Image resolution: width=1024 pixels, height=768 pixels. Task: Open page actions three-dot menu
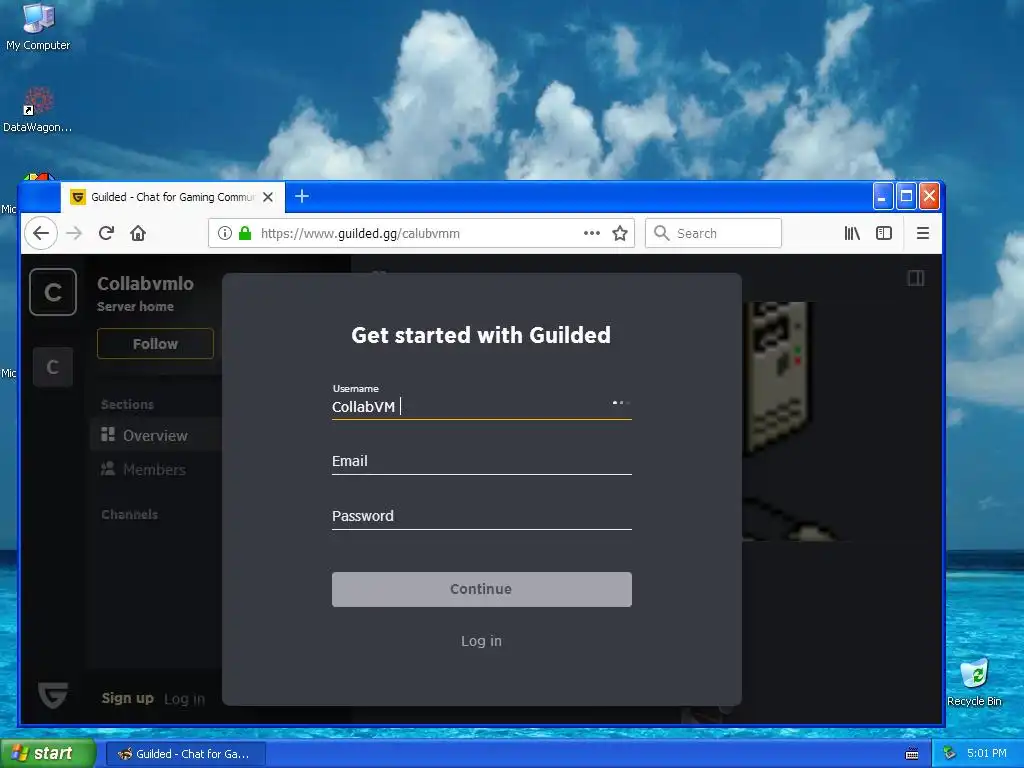(592, 233)
